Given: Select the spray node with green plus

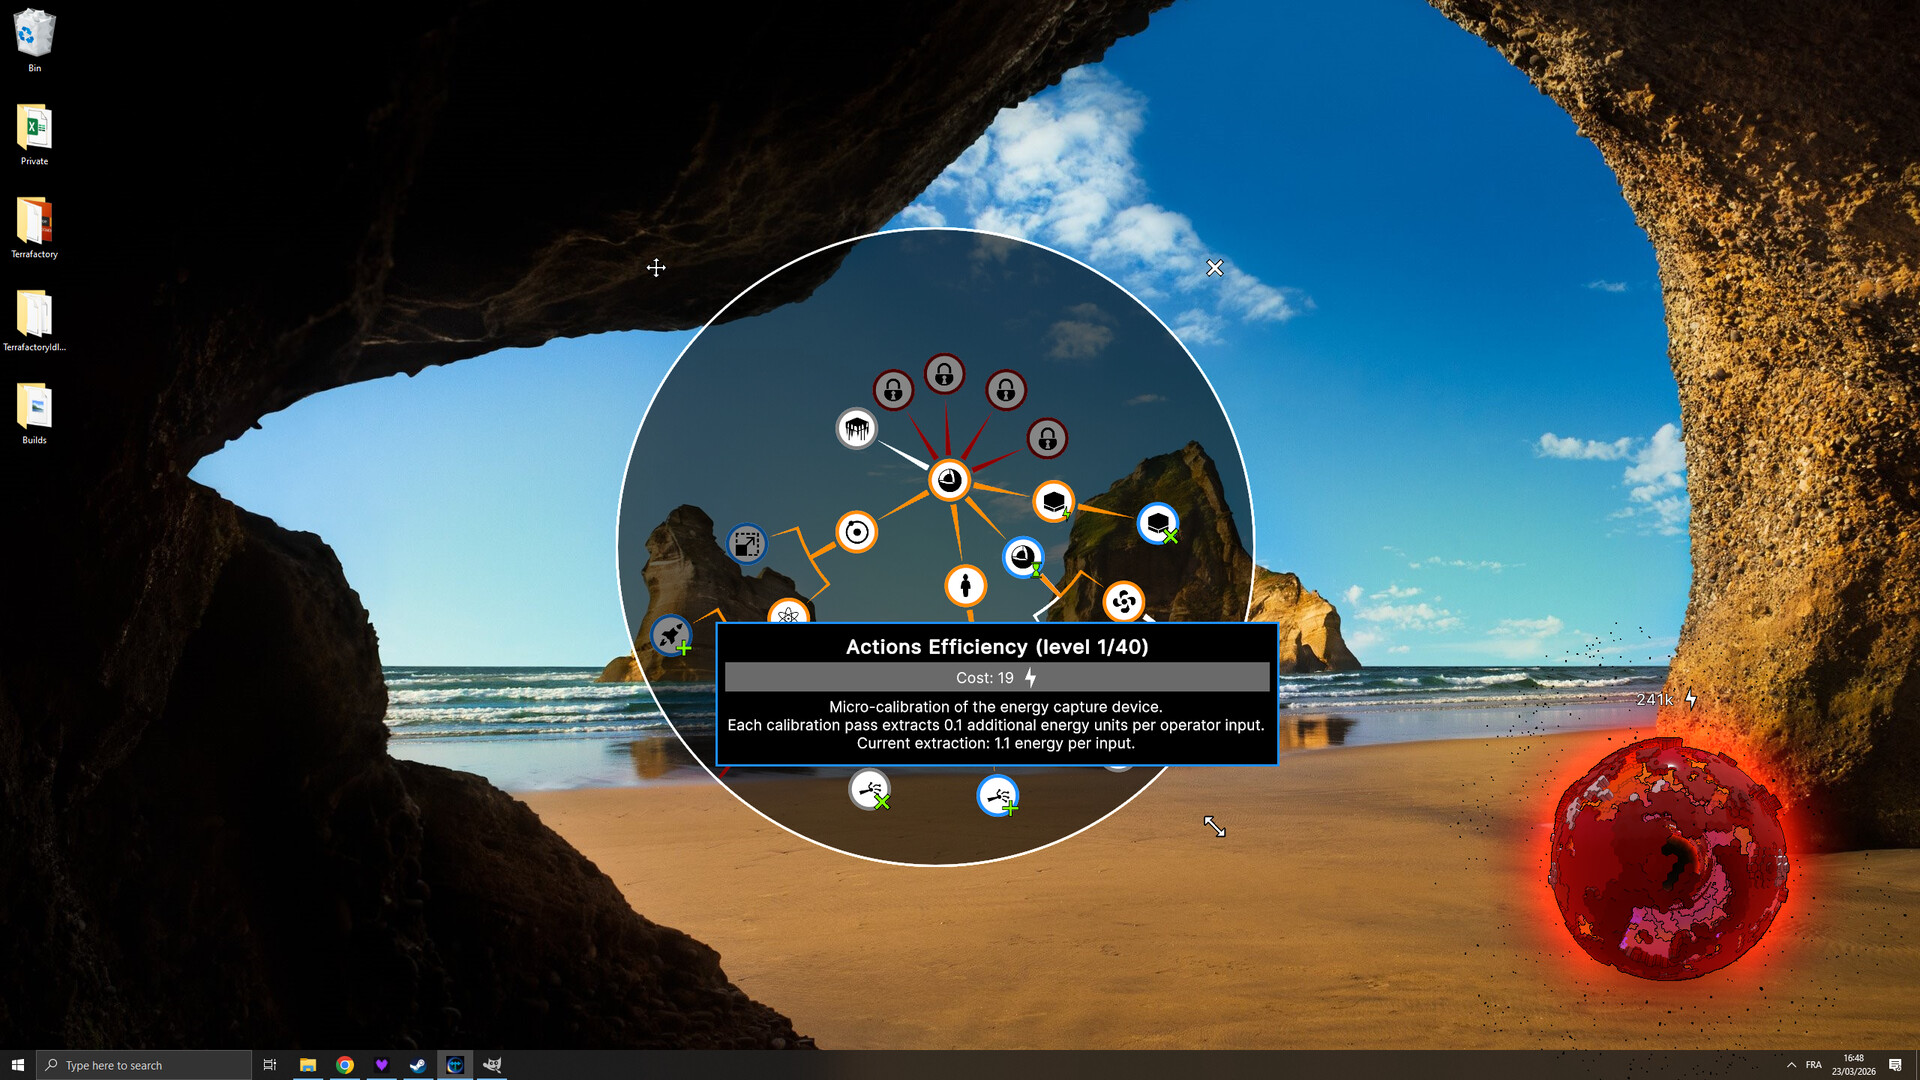Looking at the screenshot, I should coord(997,796).
